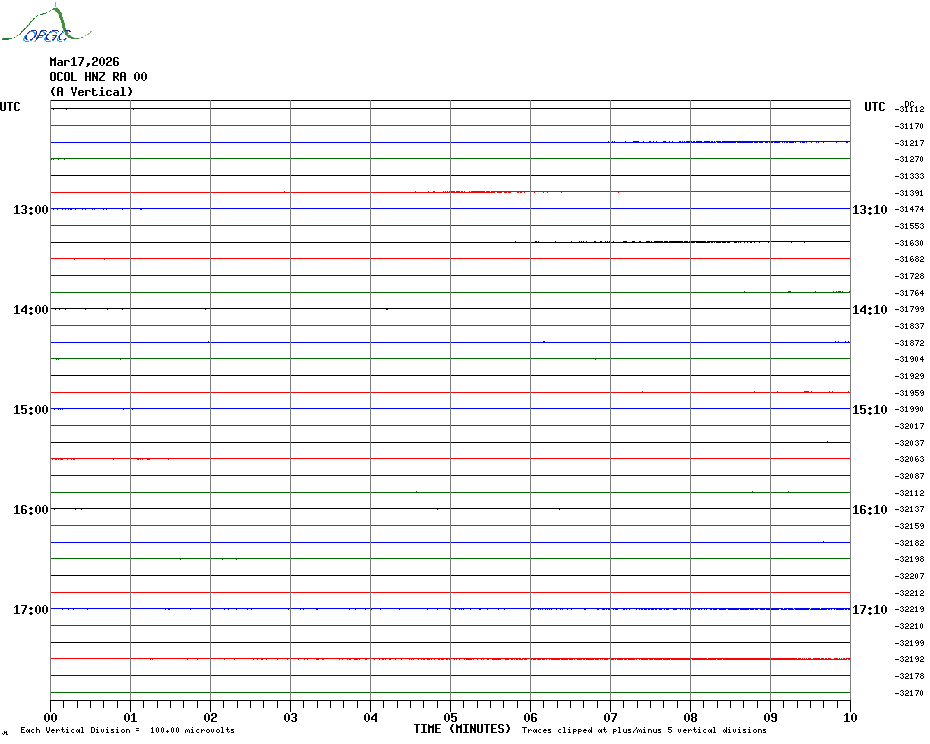Screen dimensions: 930x744
Task: Click the Each Vertical Division scale note
Action: click(127, 731)
